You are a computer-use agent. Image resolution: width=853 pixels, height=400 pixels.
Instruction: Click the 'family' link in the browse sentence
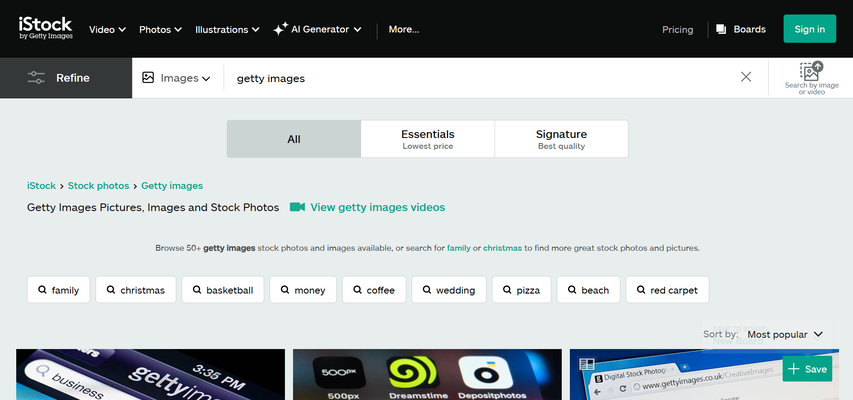click(x=459, y=248)
